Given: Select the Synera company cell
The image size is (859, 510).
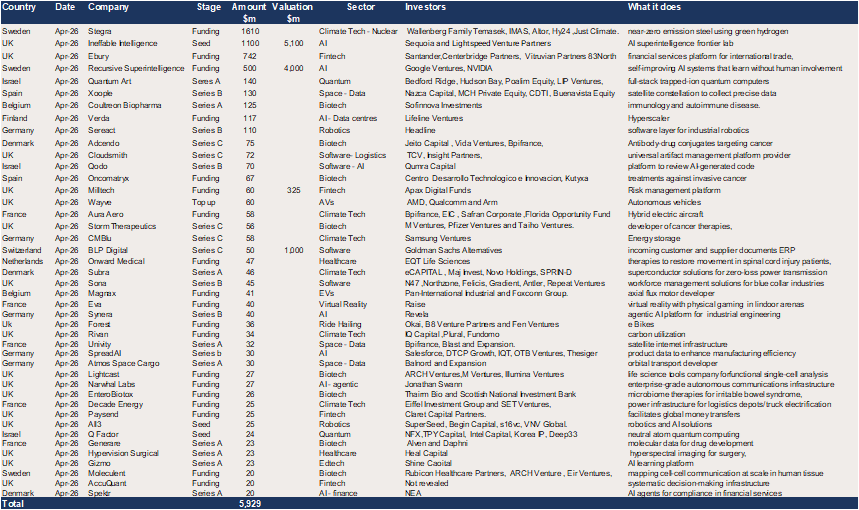Looking at the screenshot, I should pos(100,314).
